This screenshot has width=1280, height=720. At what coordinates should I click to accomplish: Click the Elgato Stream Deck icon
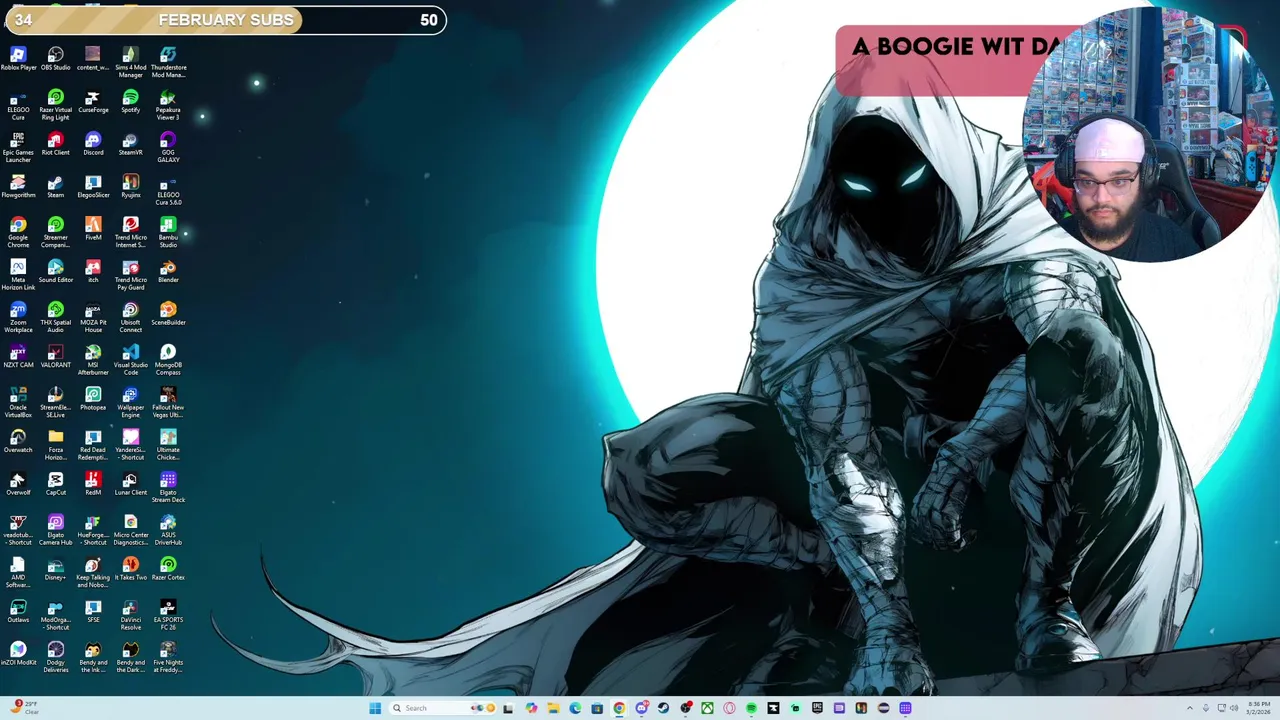pos(168,487)
